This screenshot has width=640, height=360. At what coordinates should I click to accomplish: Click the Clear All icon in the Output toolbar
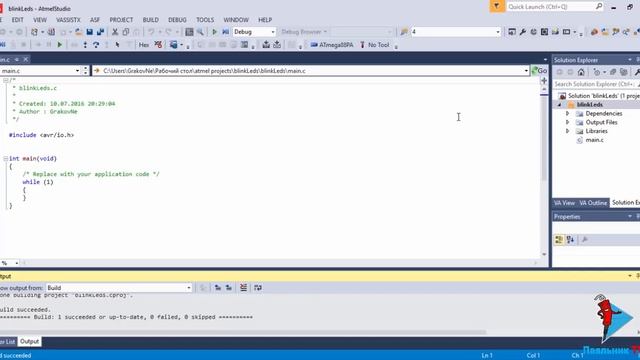click(243, 288)
